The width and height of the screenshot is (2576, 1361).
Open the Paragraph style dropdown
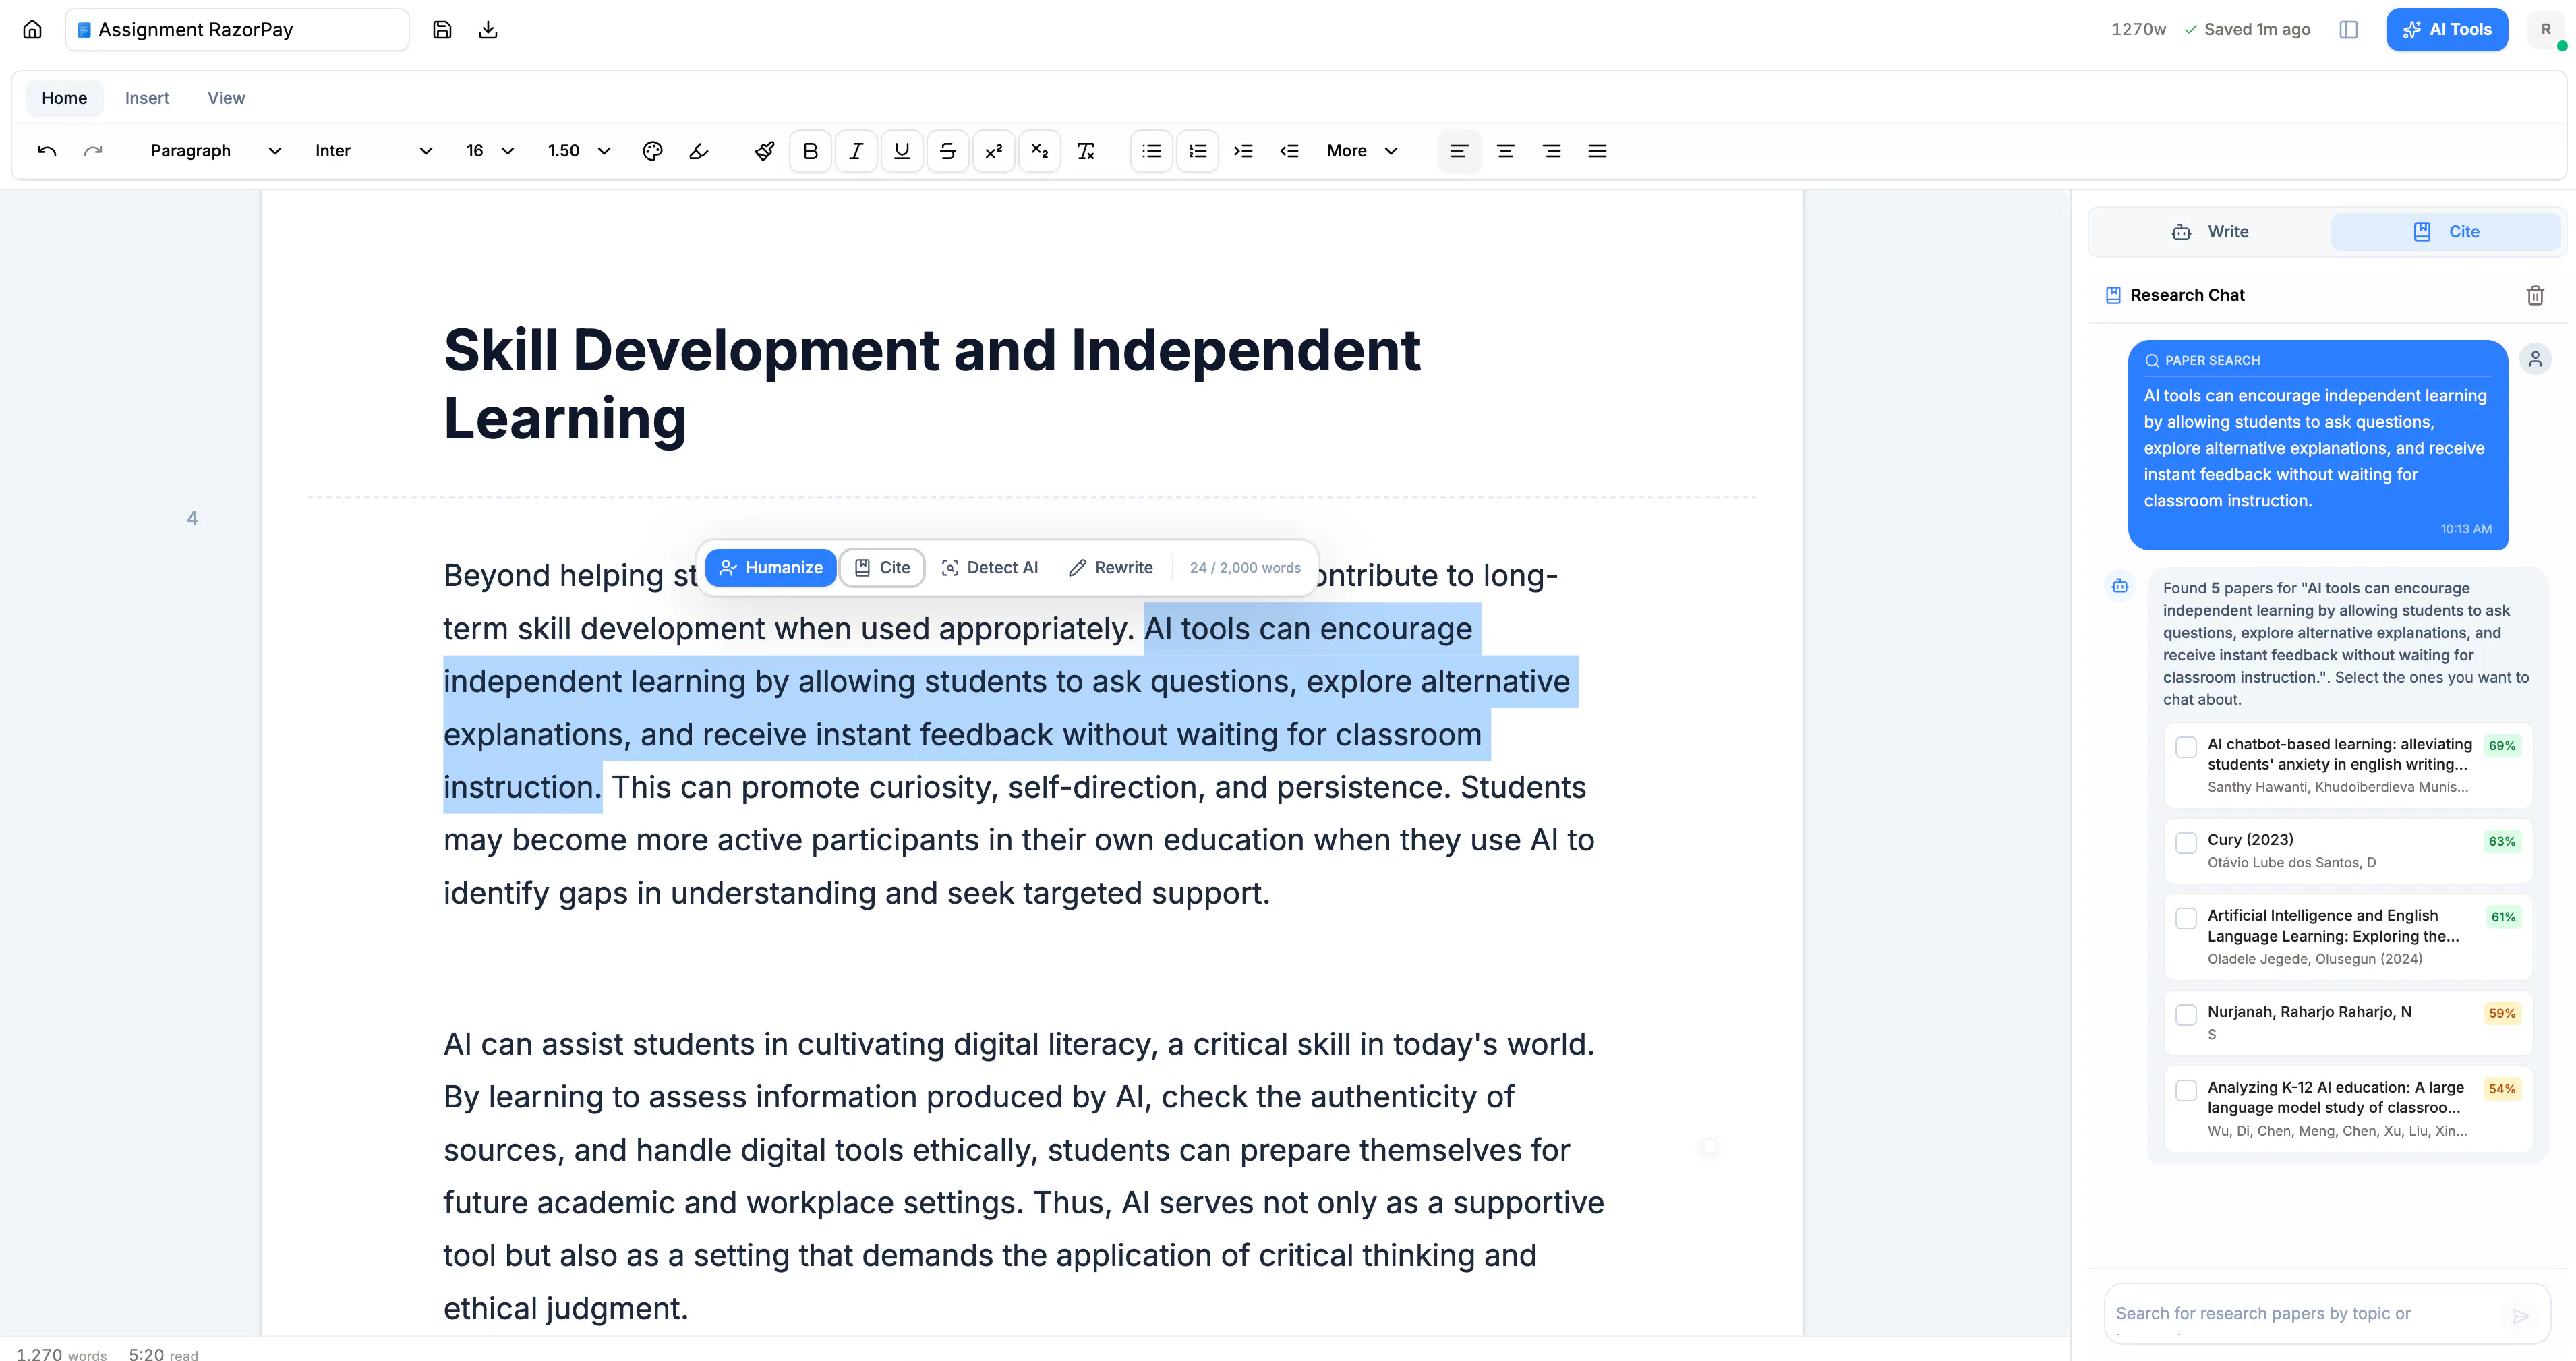pyautogui.click(x=215, y=151)
